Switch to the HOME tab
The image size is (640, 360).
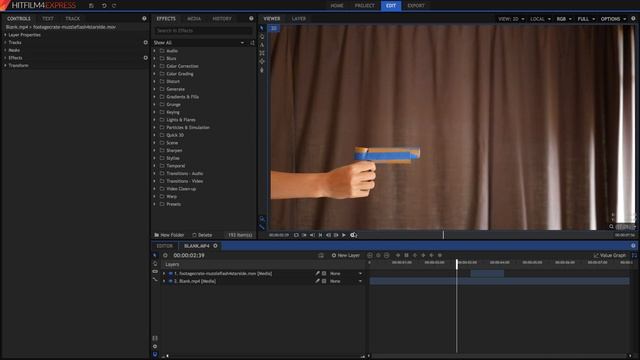(x=337, y=6)
